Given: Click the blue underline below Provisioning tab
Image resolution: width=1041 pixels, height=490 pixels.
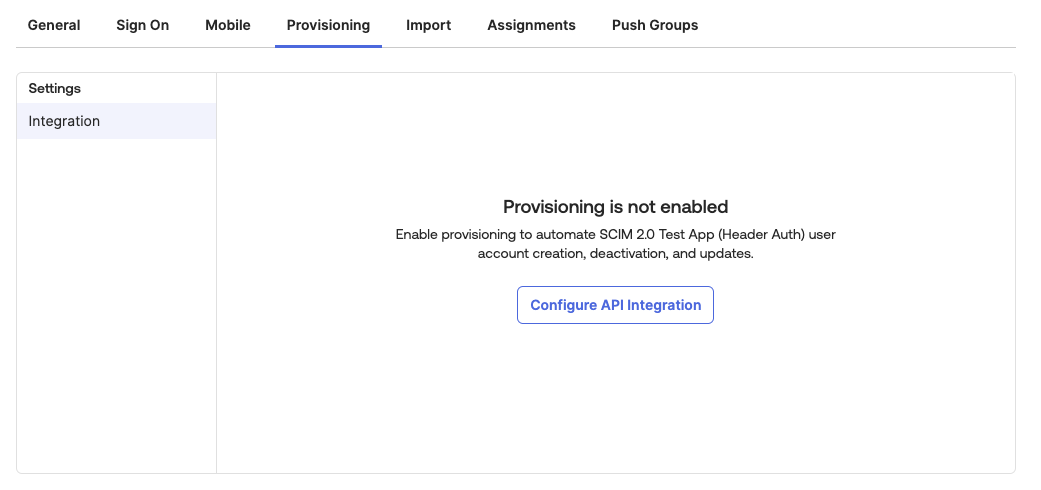Looking at the screenshot, I should (328, 46).
